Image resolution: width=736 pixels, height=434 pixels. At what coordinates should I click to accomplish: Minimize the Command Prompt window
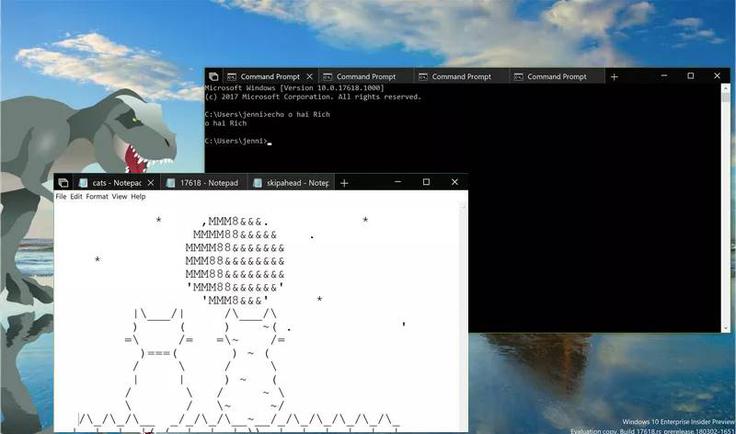(x=664, y=76)
